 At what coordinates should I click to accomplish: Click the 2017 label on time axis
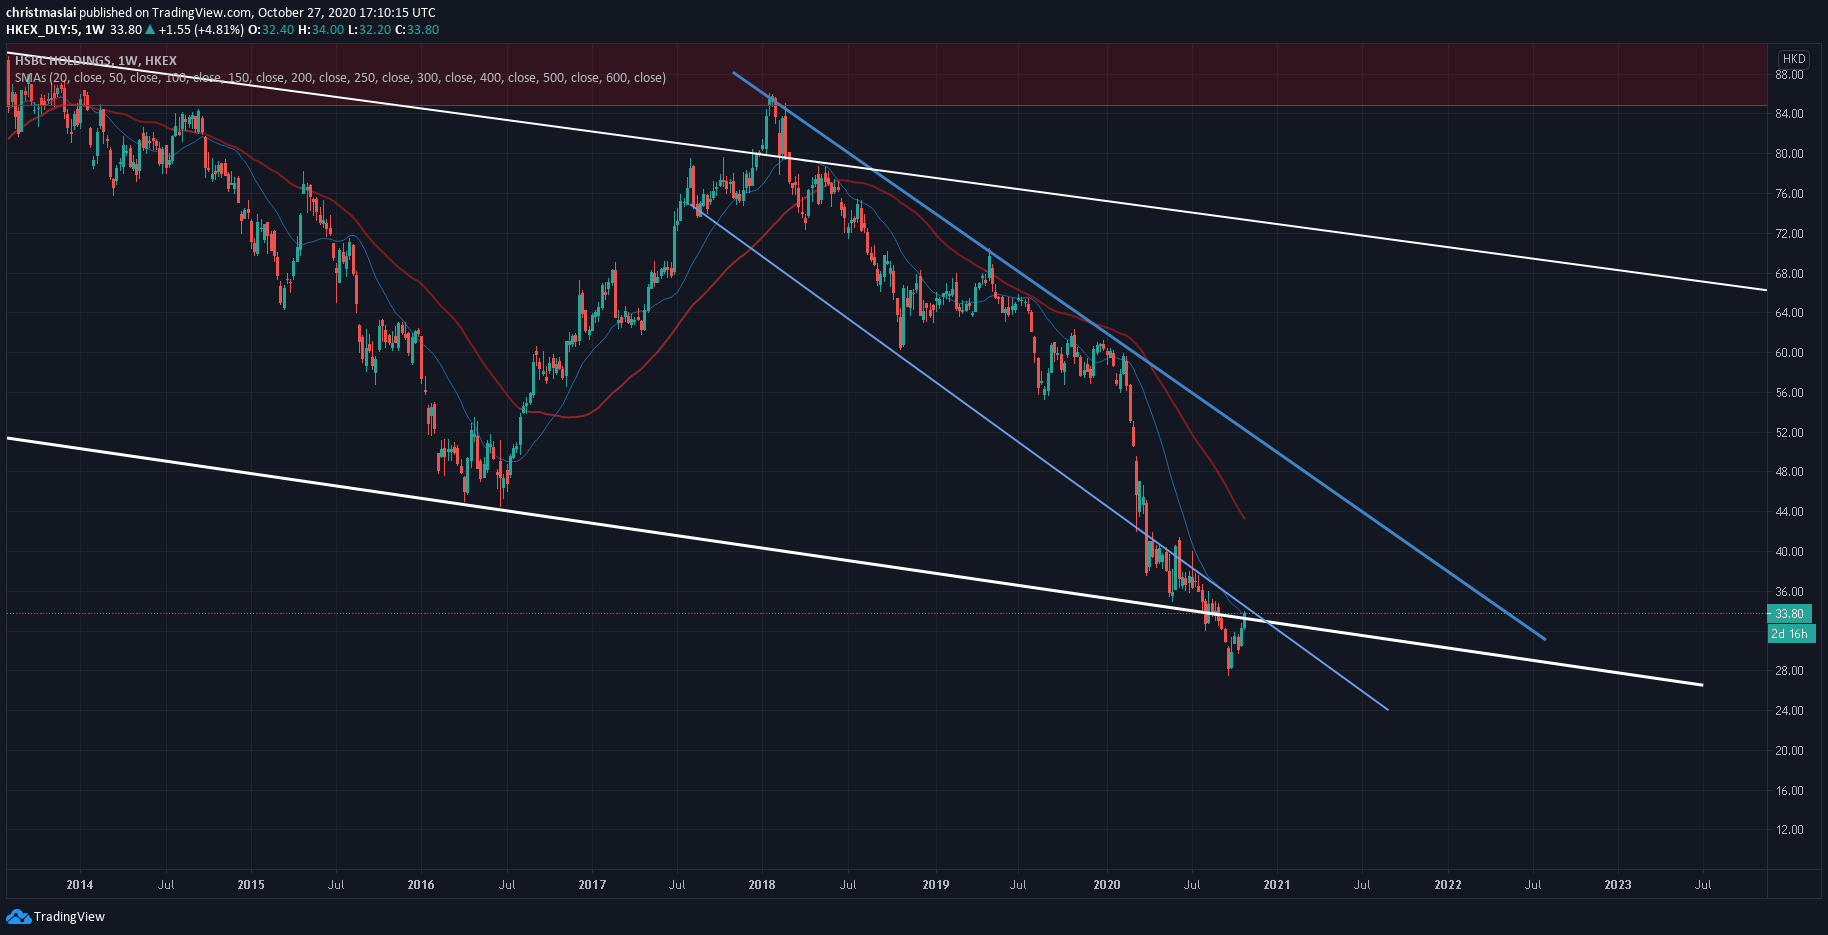tap(592, 885)
